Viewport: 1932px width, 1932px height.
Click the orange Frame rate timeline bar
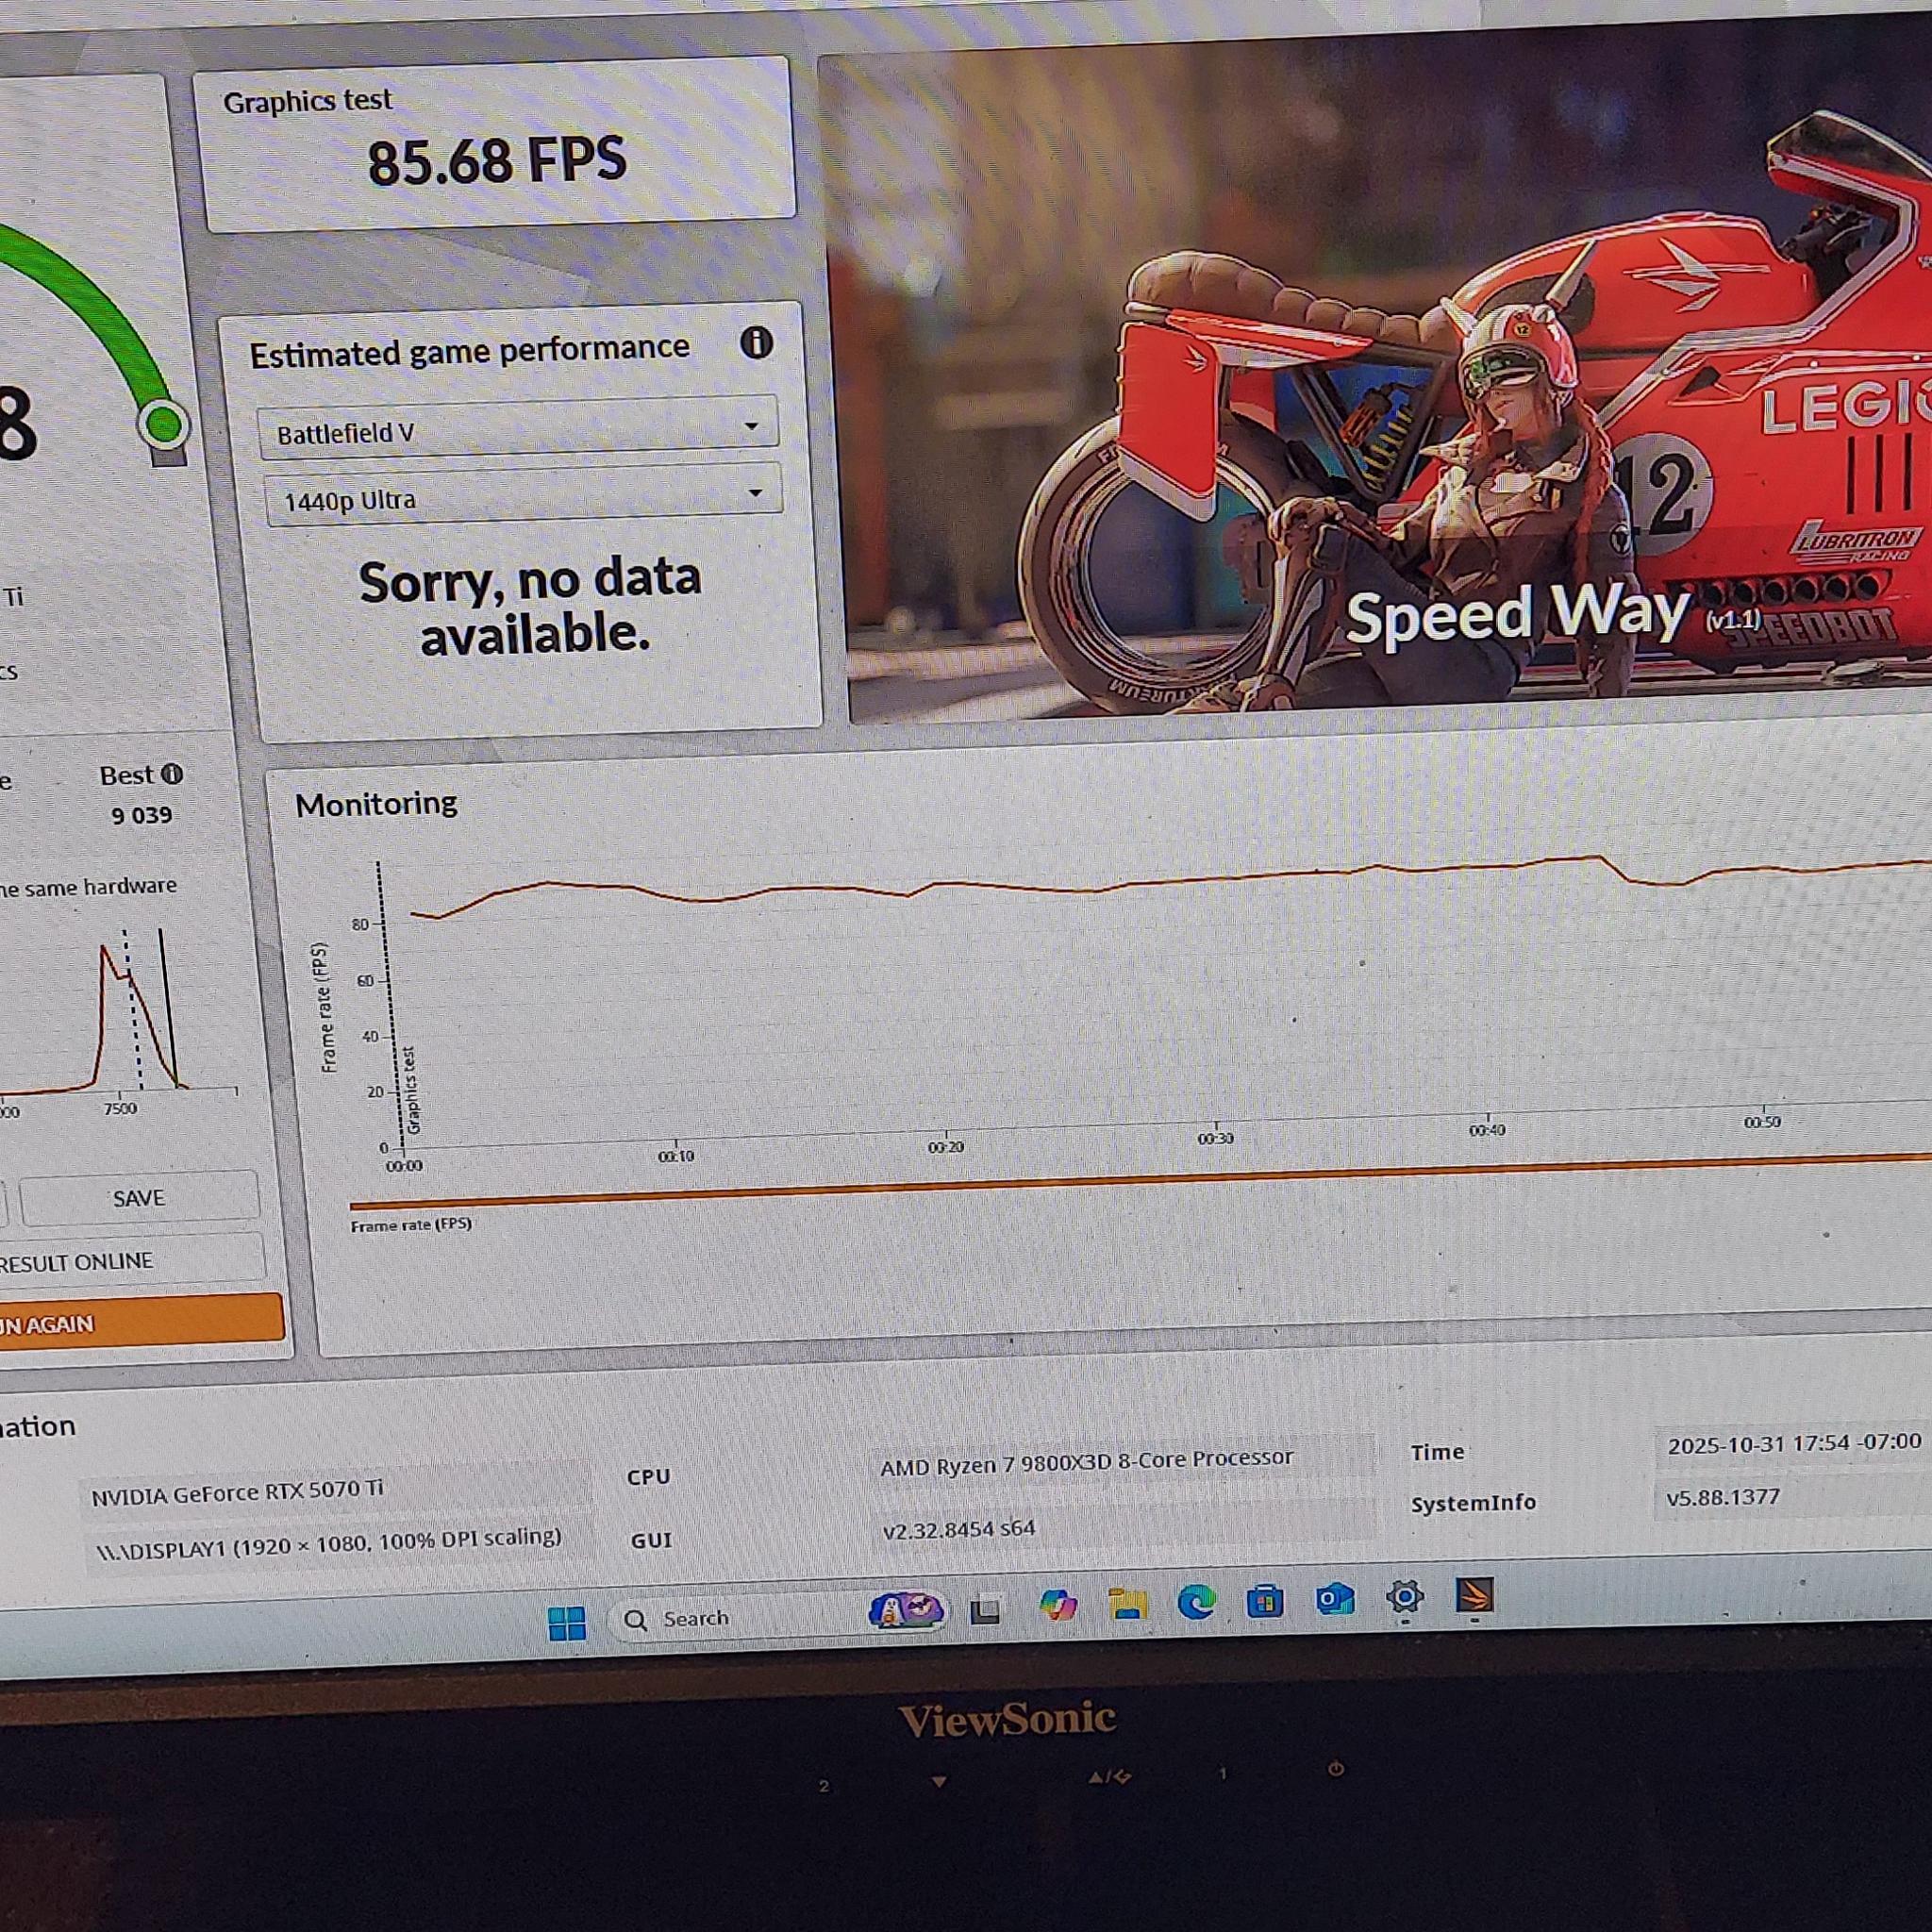pos(1140,1182)
